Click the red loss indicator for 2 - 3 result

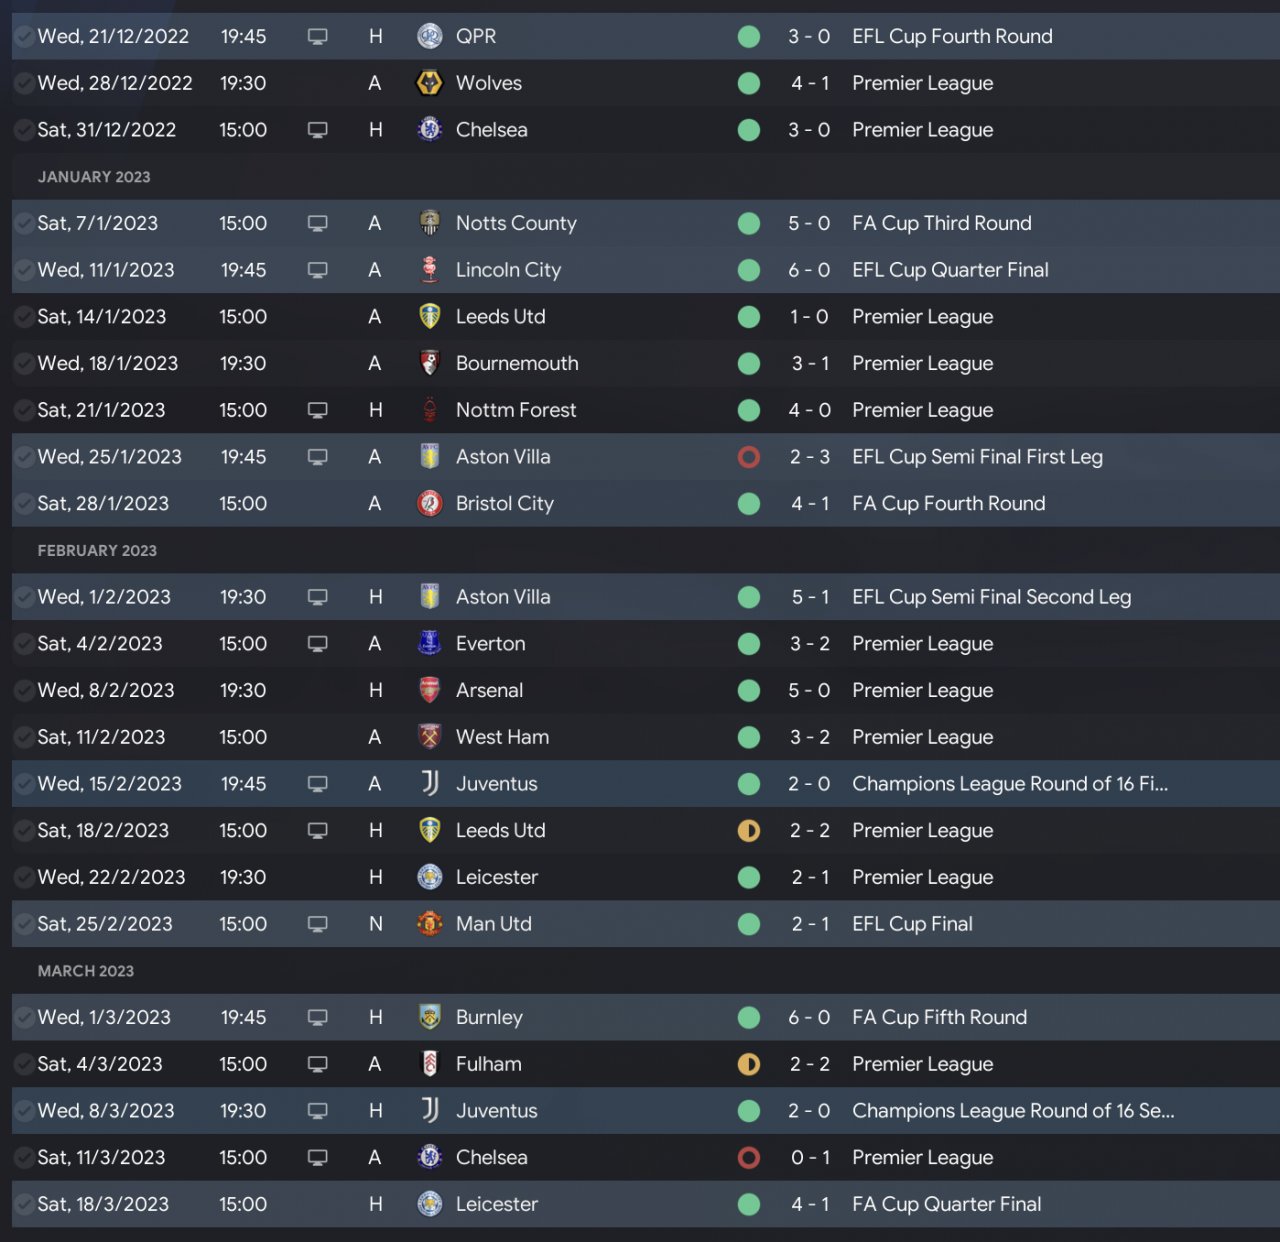click(x=748, y=457)
